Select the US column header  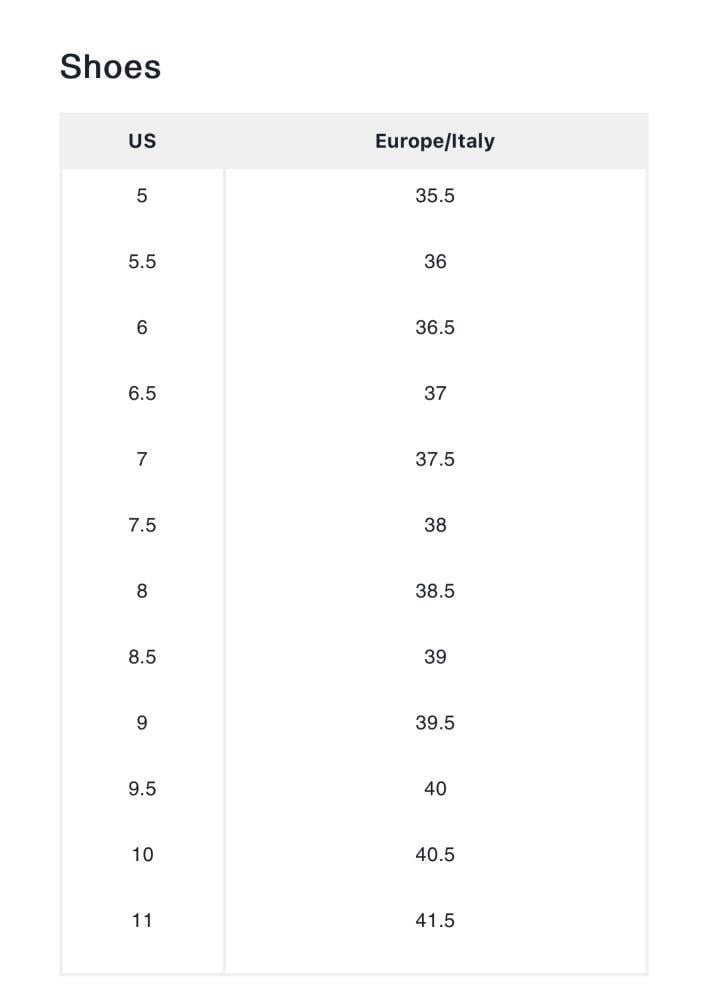[x=142, y=141]
